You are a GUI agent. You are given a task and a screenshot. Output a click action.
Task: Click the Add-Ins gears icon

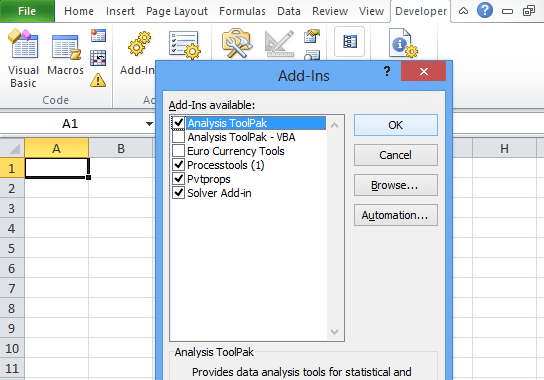pyautogui.click(x=139, y=44)
